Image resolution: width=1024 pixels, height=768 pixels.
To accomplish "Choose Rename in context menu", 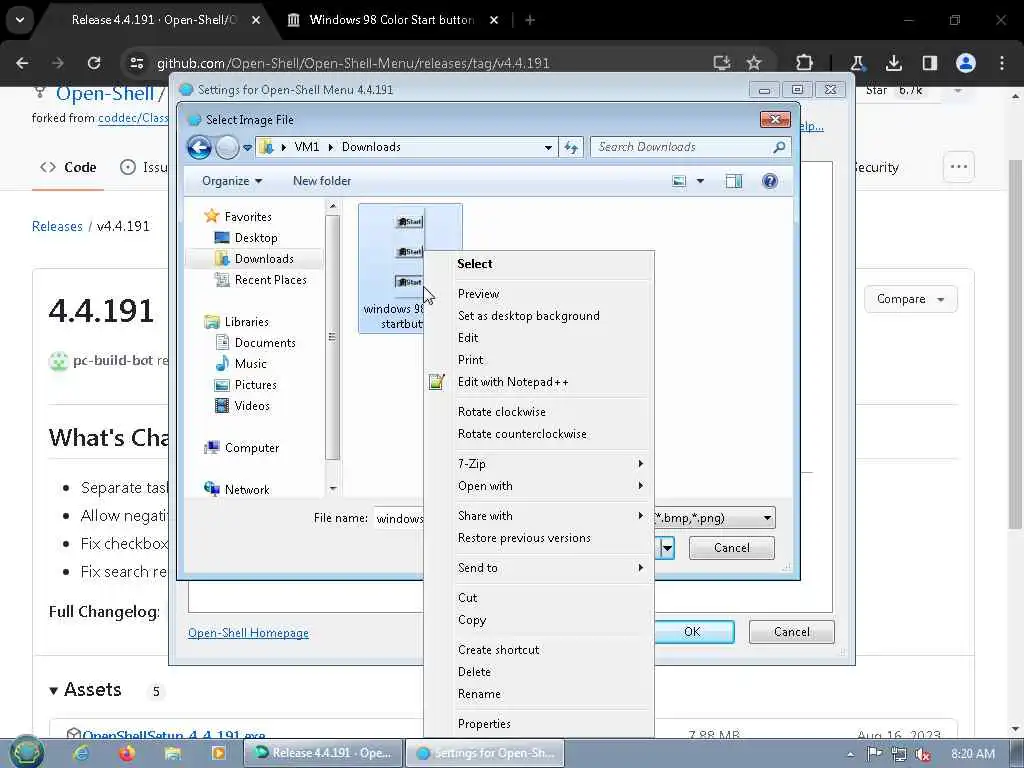I will click(x=539, y=694).
